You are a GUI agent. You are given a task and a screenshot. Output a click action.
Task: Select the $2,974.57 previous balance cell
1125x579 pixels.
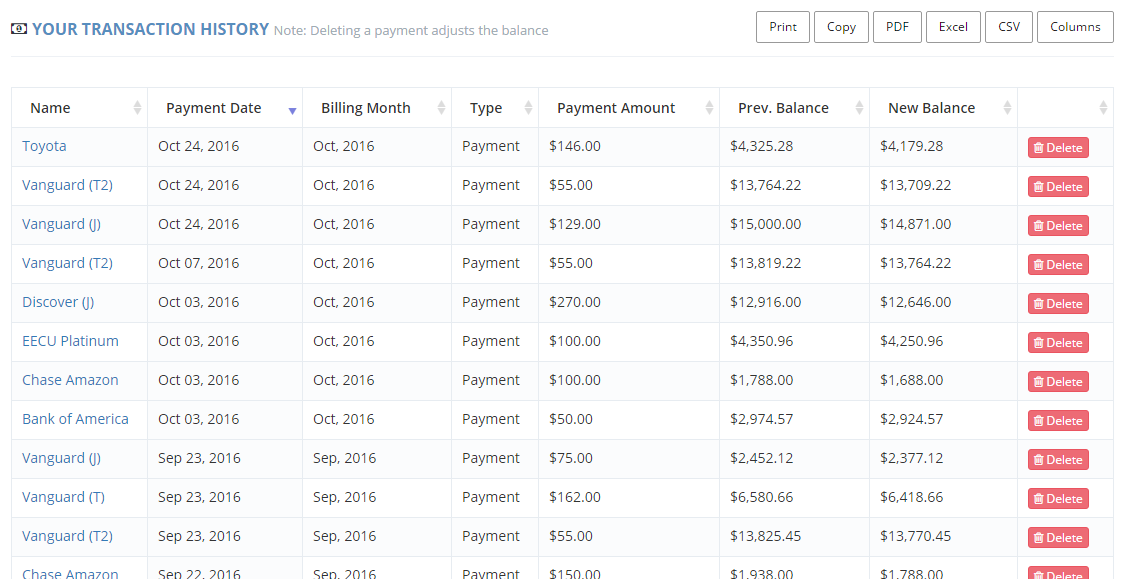tap(794, 419)
